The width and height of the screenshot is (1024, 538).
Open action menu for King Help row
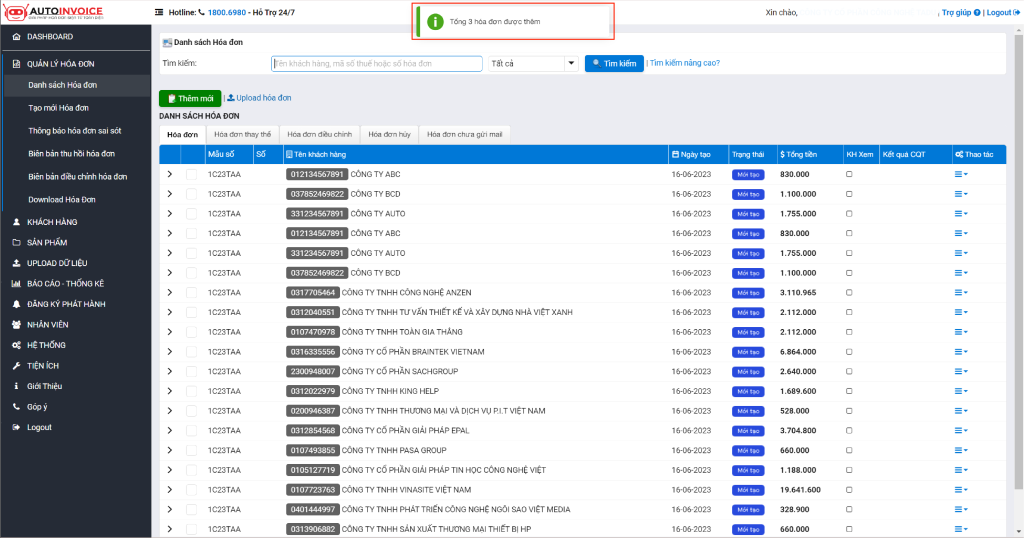coord(961,391)
